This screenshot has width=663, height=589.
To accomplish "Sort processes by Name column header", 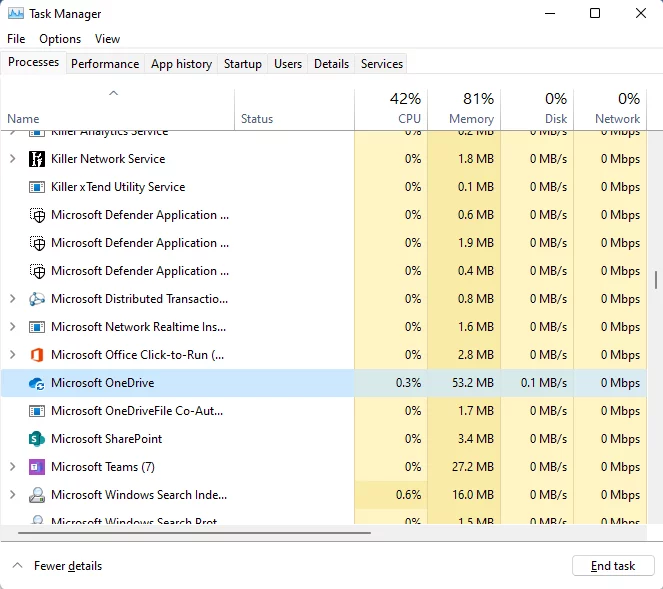I will (118, 110).
